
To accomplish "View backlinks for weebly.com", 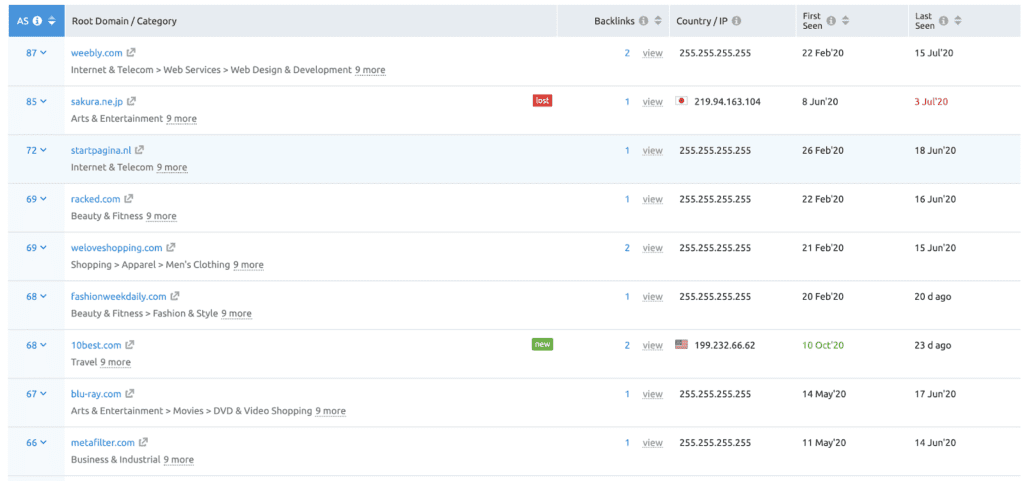I will (x=652, y=53).
